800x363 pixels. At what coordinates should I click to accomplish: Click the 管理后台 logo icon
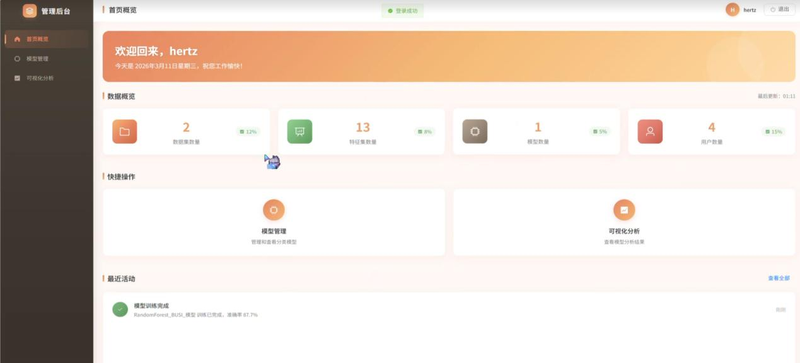coord(30,11)
